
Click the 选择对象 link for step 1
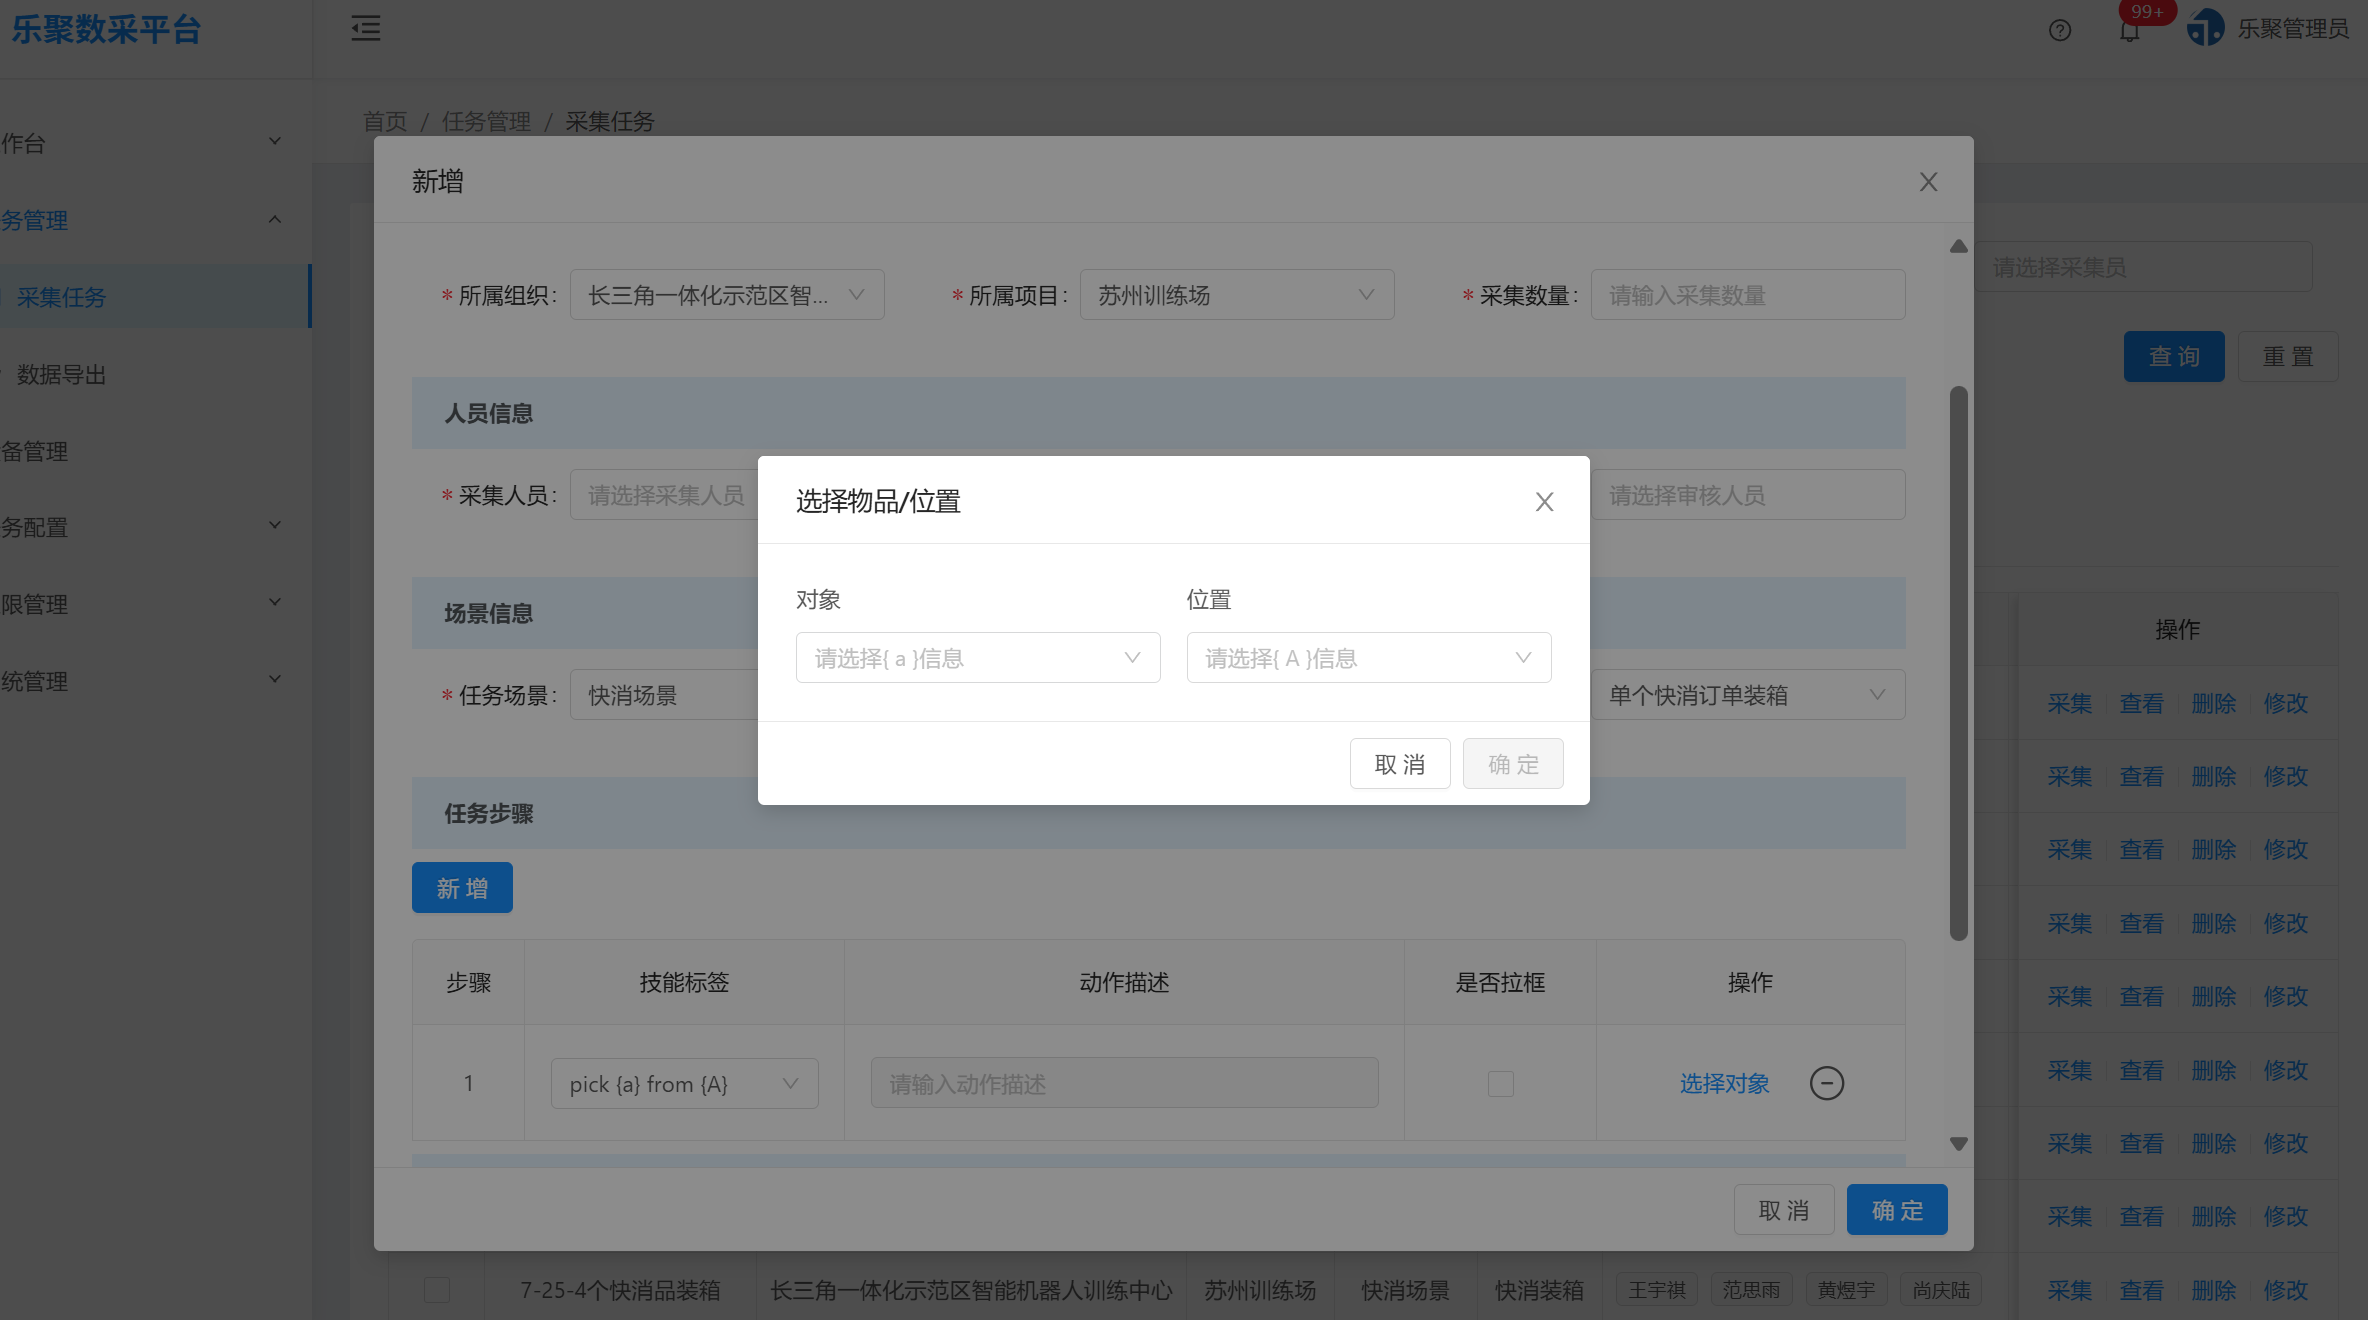[x=1724, y=1083]
